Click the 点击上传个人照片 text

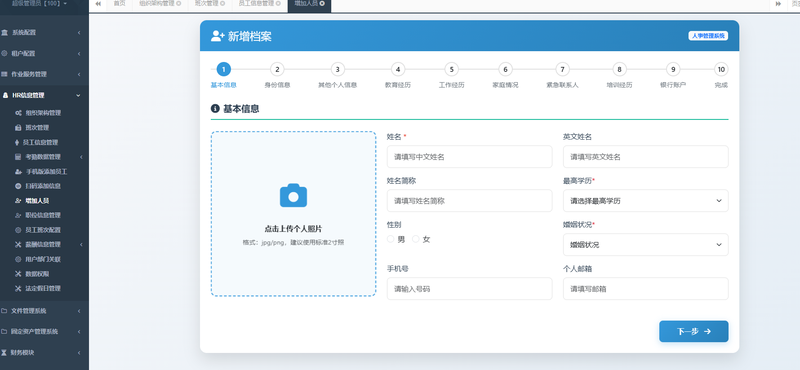pyautogui.click(x=293, y=229)
